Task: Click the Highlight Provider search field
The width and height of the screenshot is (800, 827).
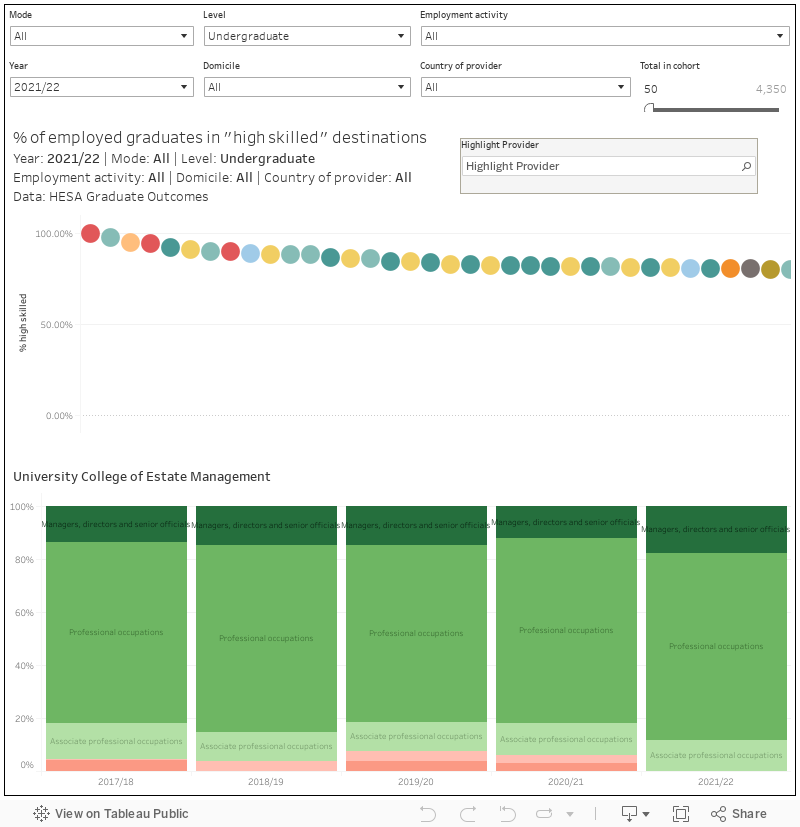Action: [600, 166]
